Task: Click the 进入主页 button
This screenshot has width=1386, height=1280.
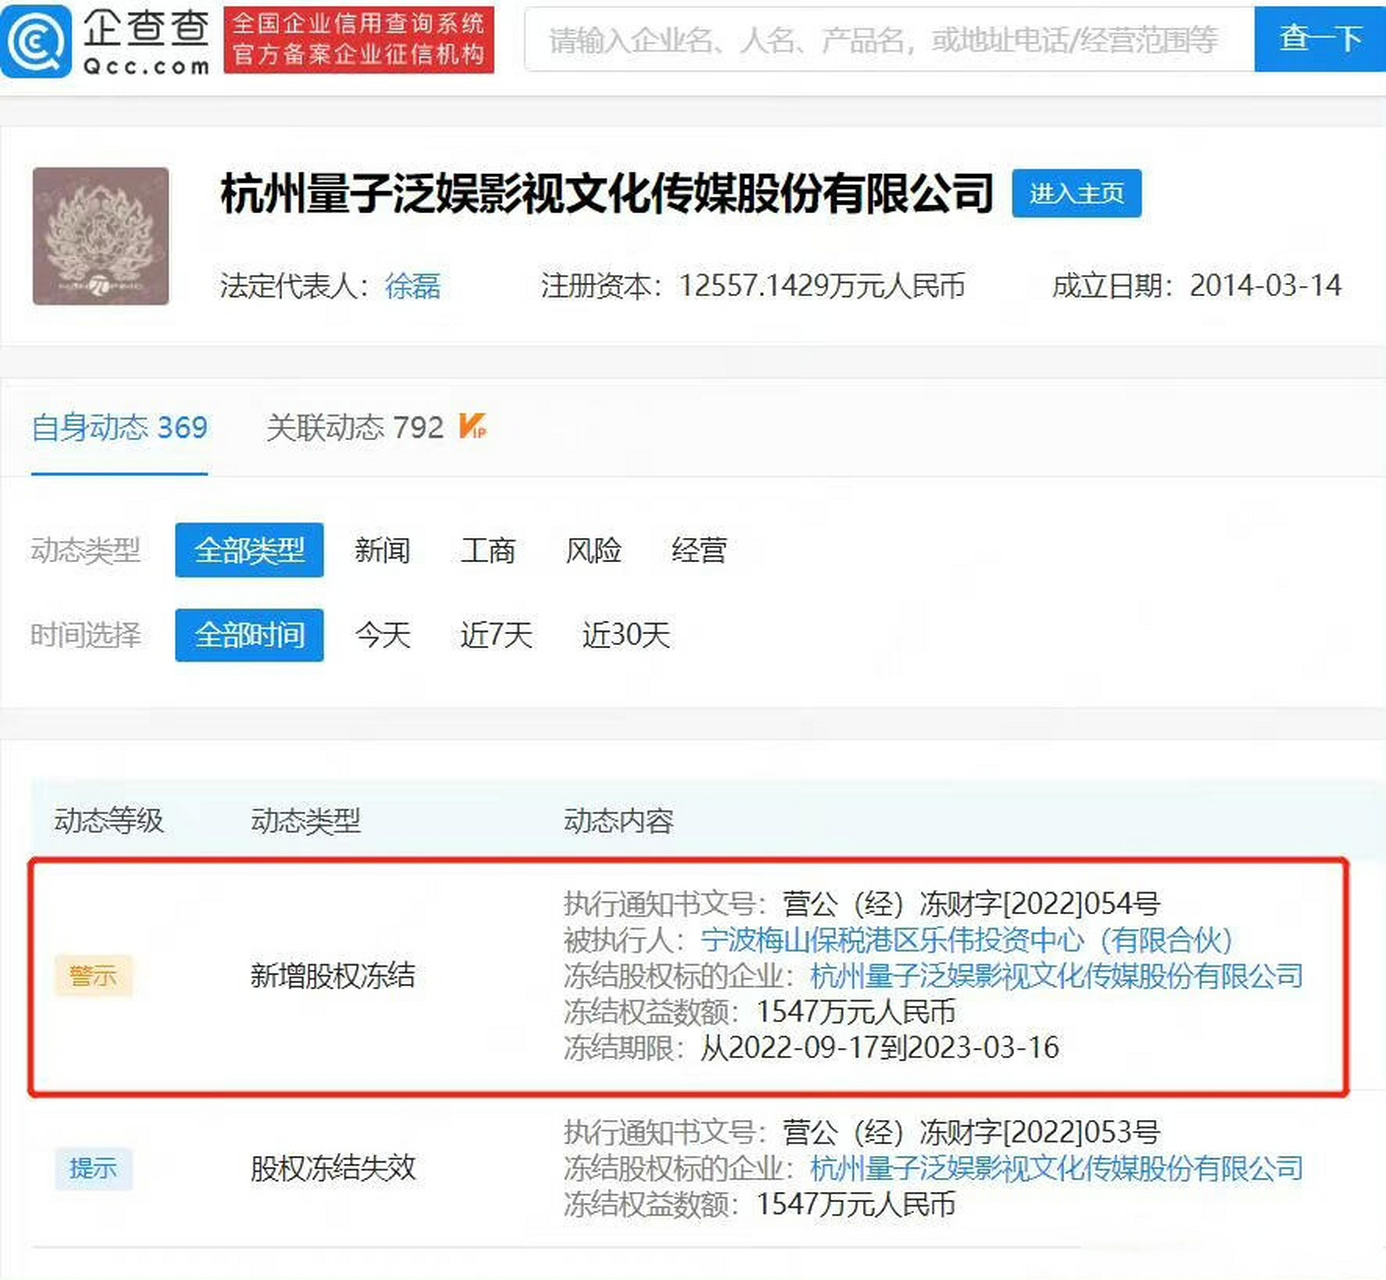Action: tap(1076, 193)
